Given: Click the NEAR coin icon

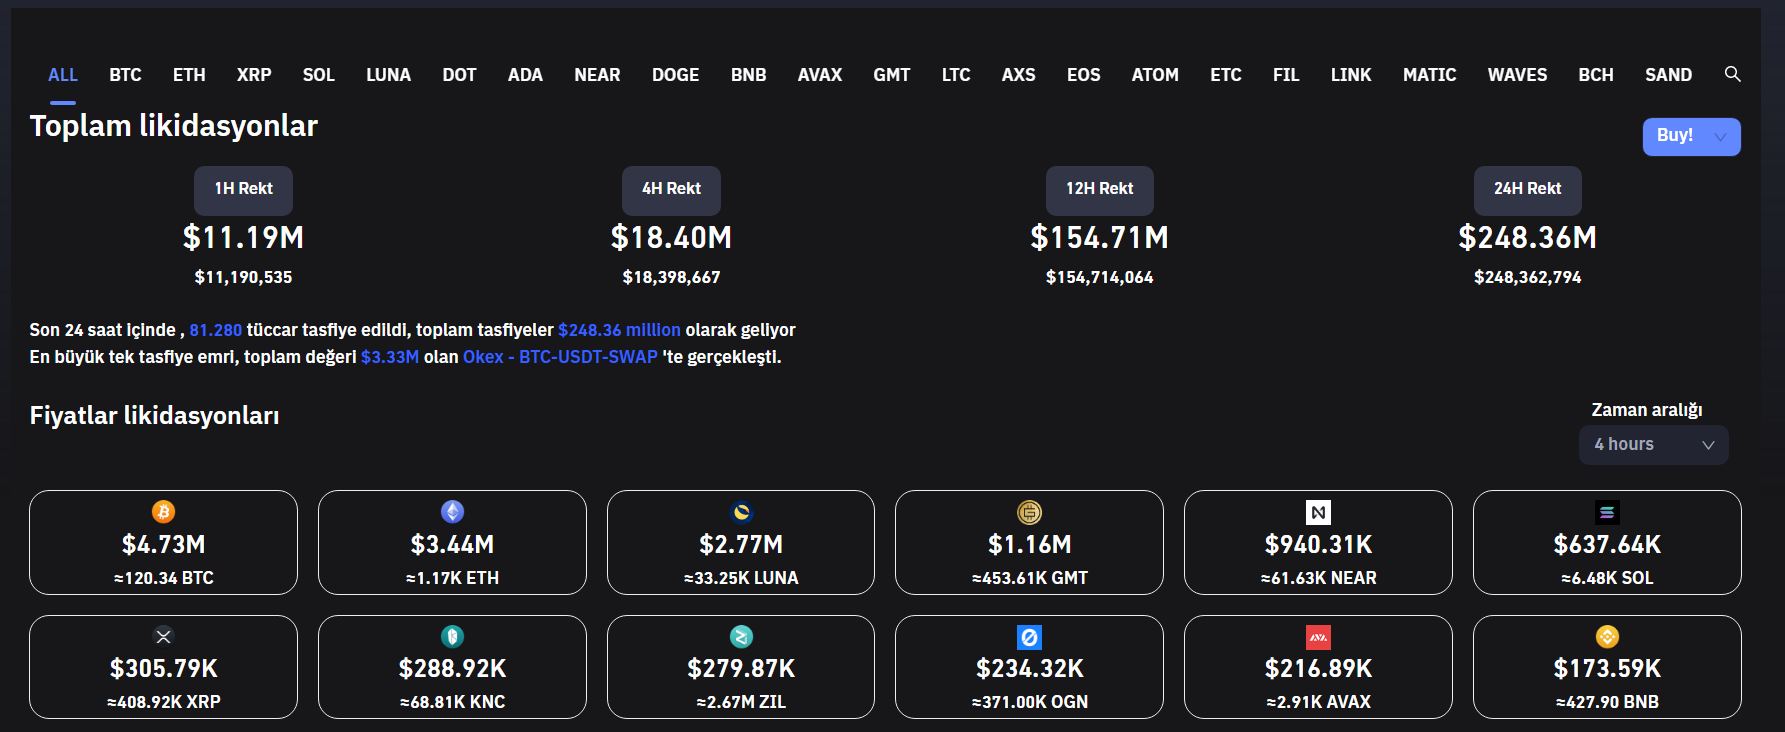Looking at the screenshot, I should pos(1318,512).
